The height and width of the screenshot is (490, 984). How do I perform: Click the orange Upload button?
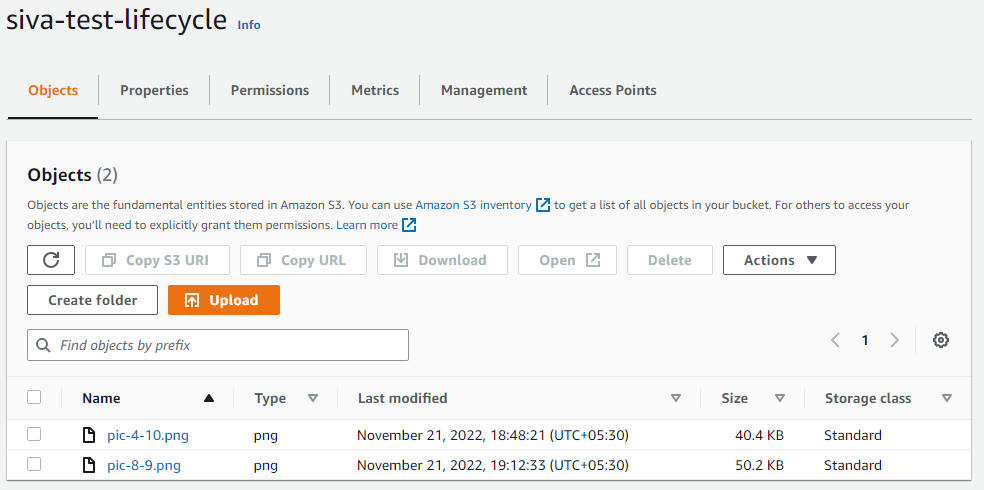[223, 300]
